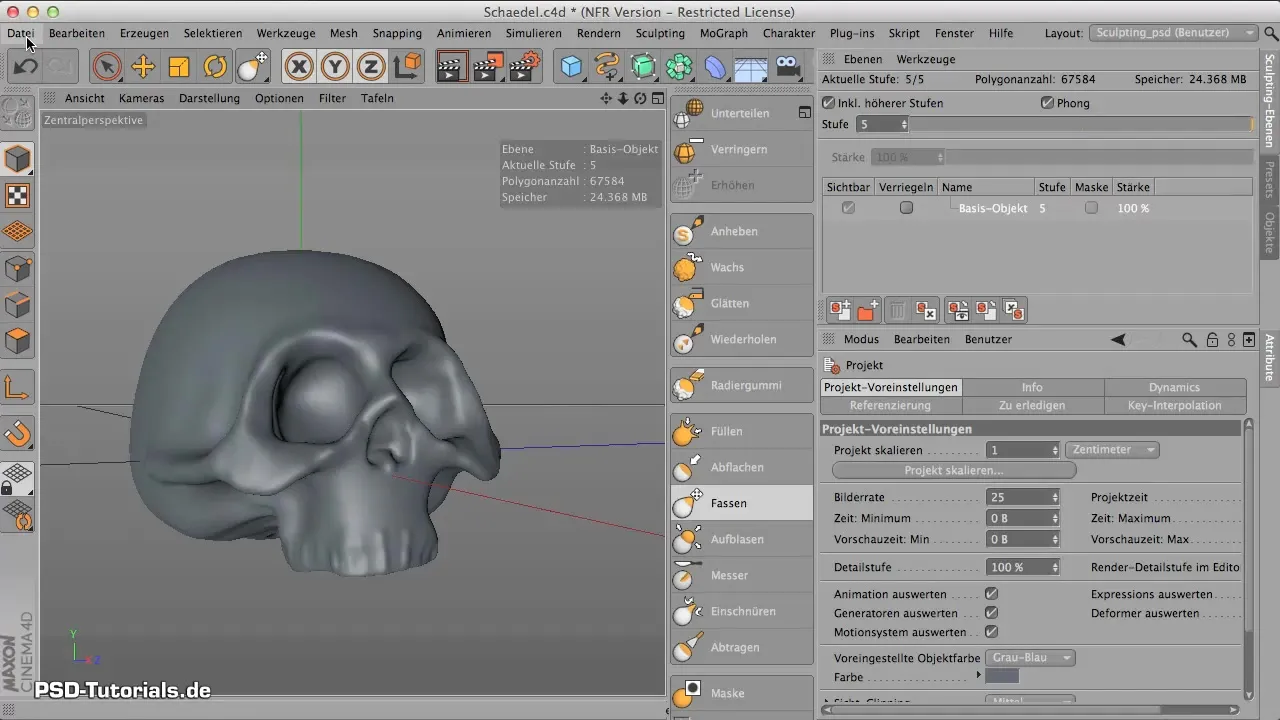The width and height of the screenshot is (1280, 720).
Task: Open the viewport Kameras menu
Action: [x=142, y=98]
